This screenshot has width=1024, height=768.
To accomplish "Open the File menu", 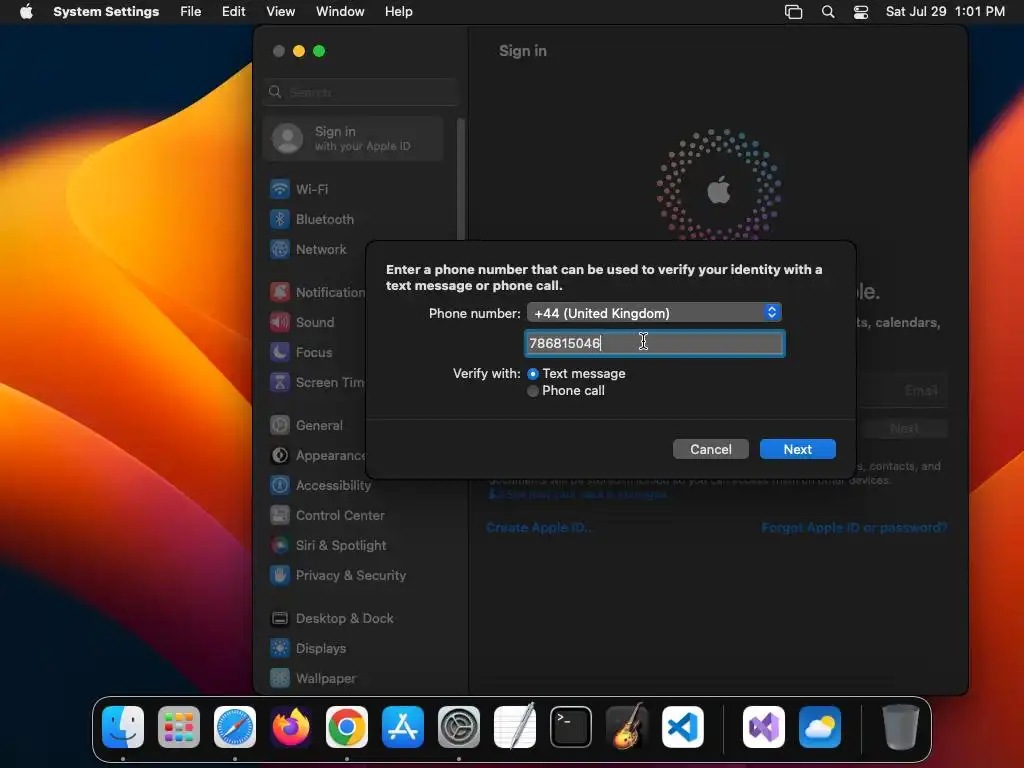I will 191,12.
